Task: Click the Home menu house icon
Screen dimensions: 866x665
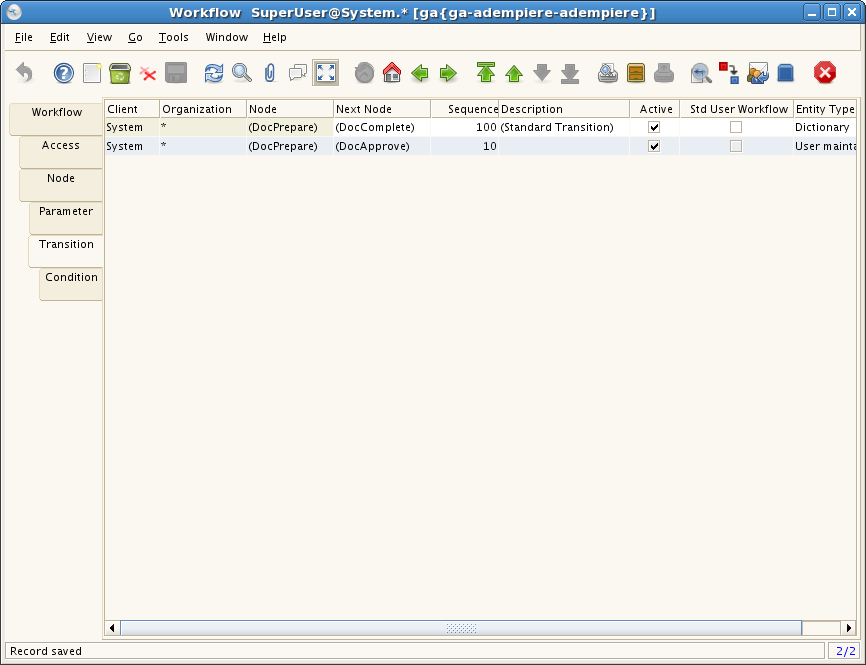Action: pos(392,73)
